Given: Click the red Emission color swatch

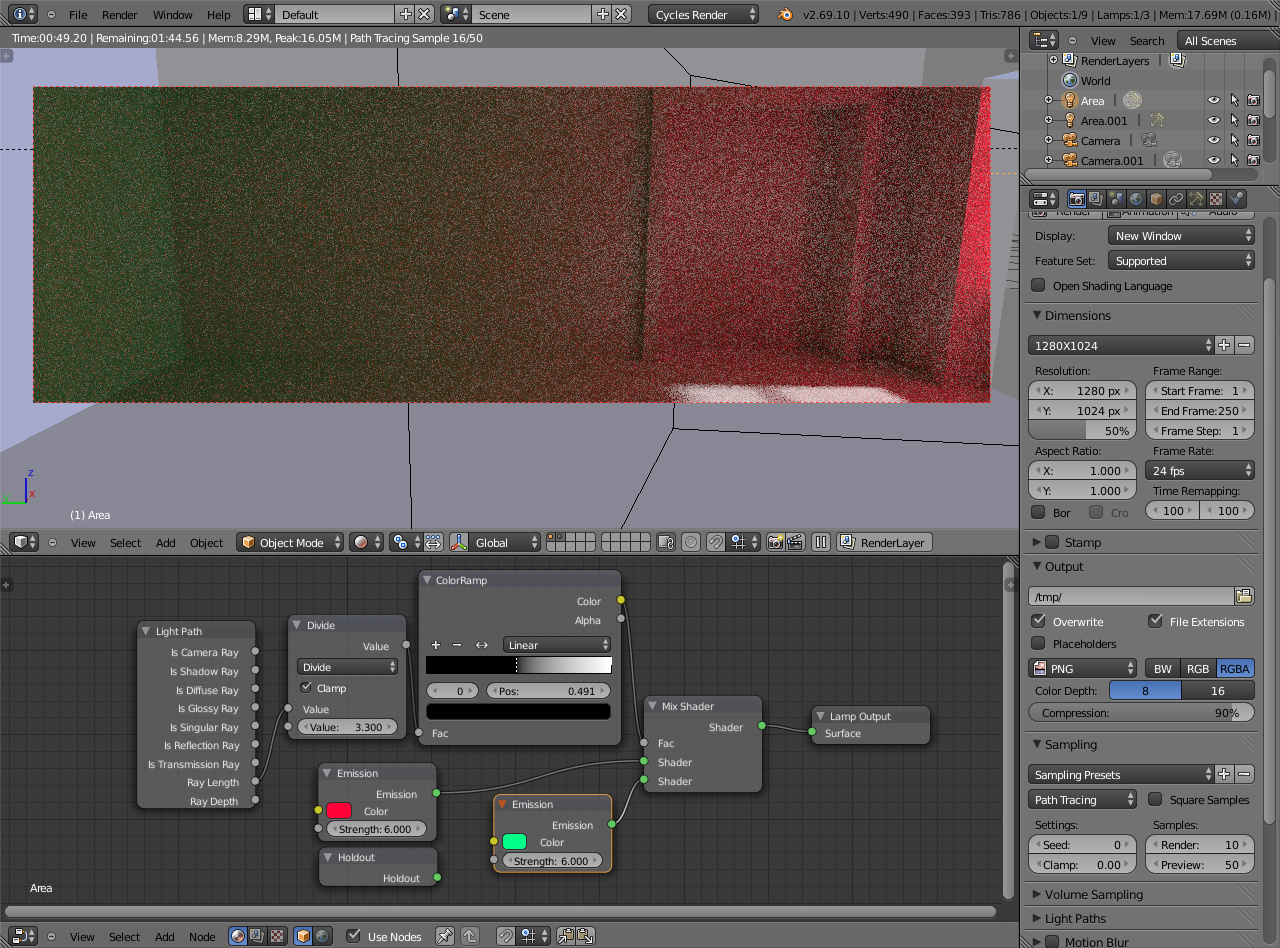Looking at the screenshot, I should pos(339,810).
